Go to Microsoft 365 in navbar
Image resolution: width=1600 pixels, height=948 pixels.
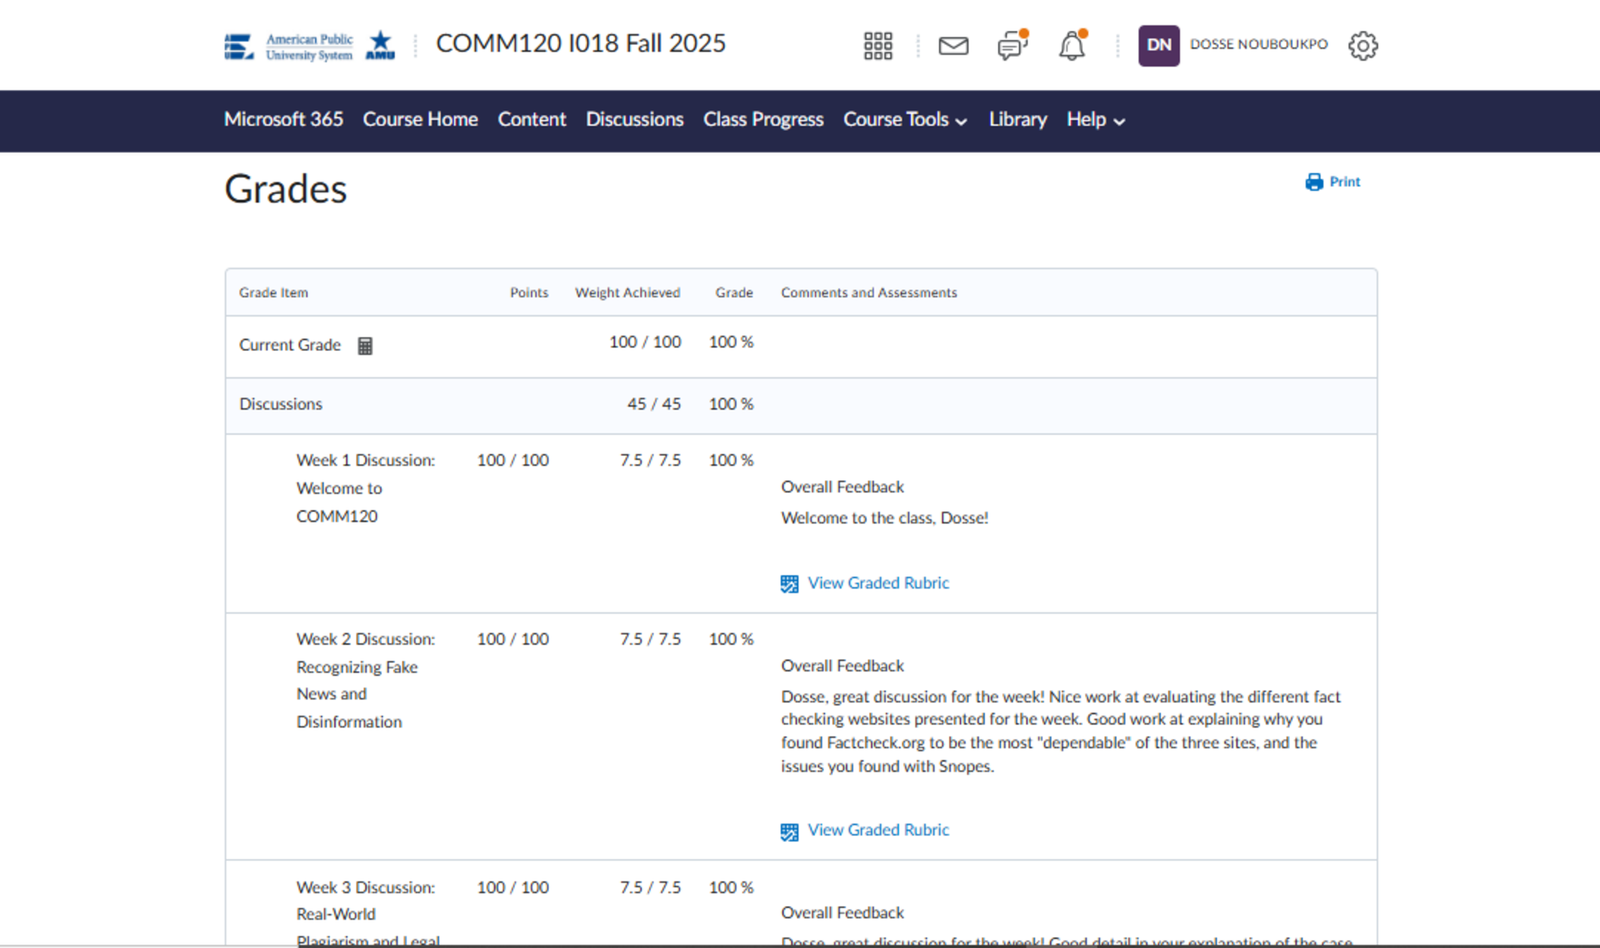pyautogui.click(x=284, y=120)
